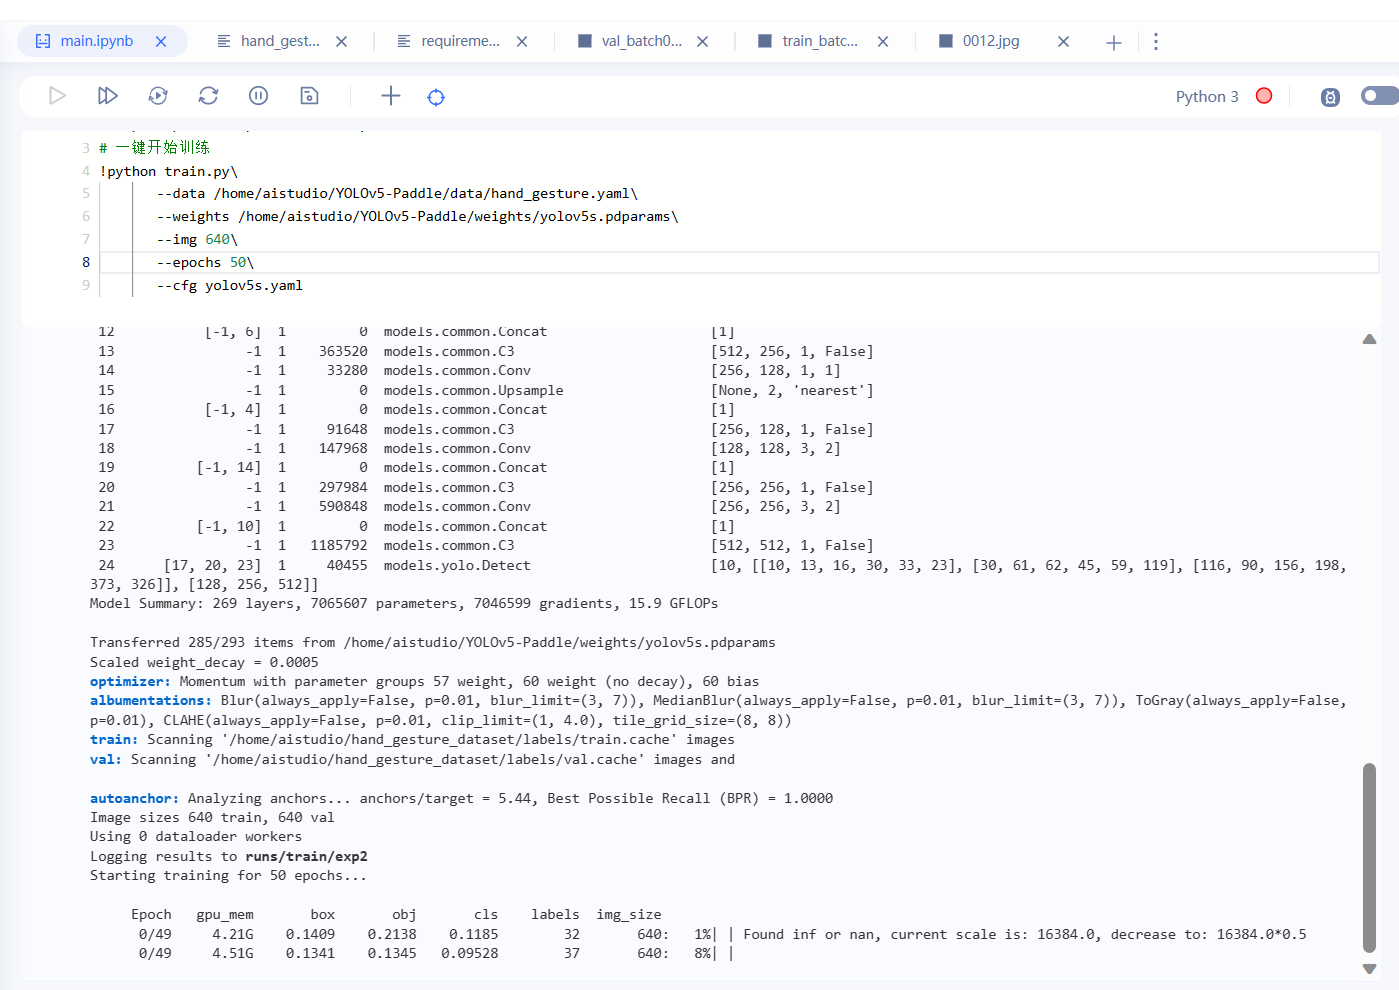Click the image file icon on 0012.jpg tab
This screenshot has height=990, width=1399.
pos(946,41)
